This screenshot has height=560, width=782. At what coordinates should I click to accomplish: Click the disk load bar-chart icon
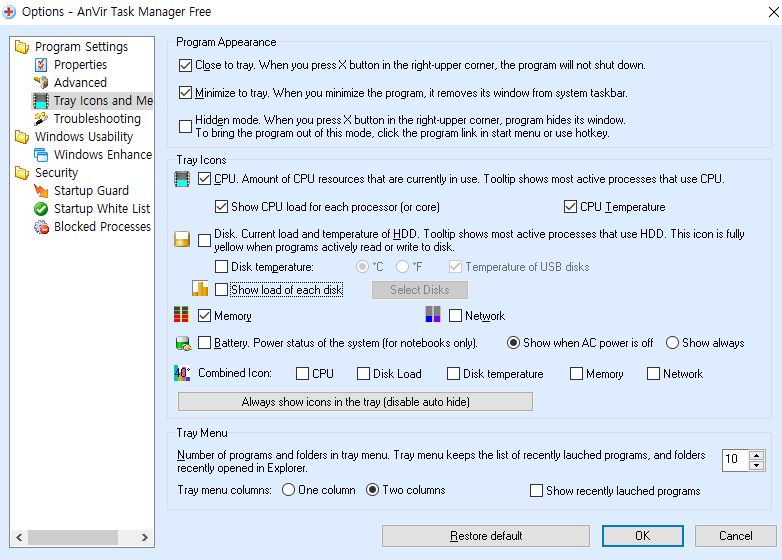coord(200,288)
